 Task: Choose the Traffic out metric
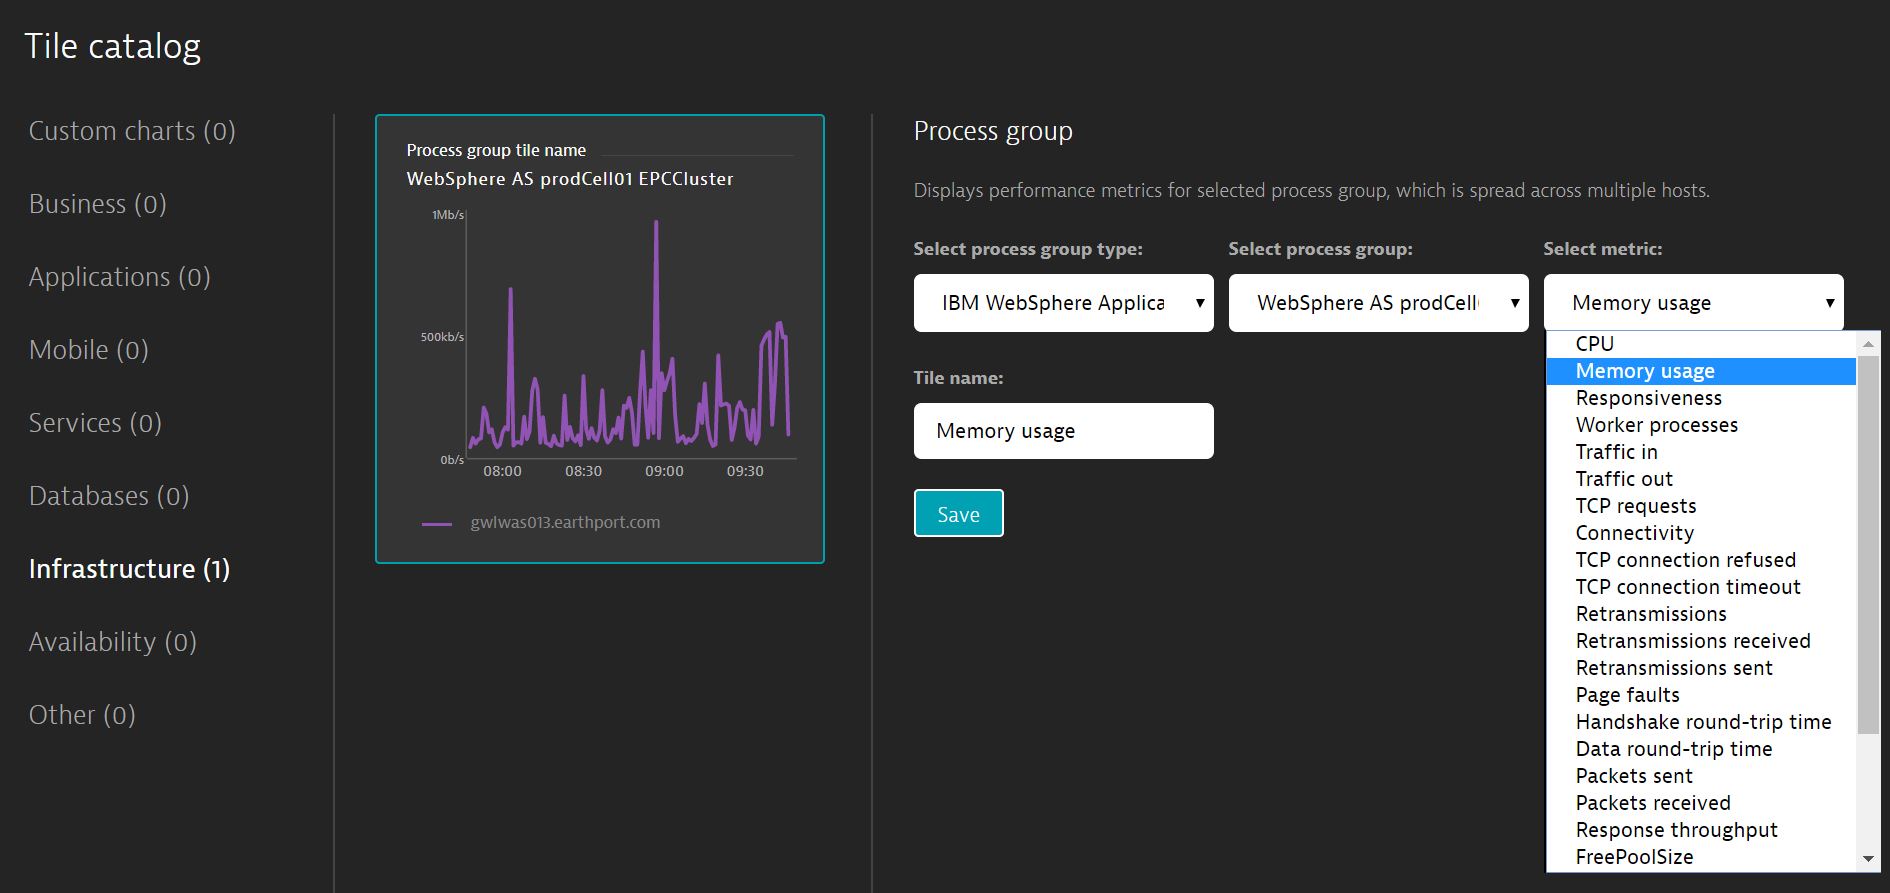pos(1624,479)
